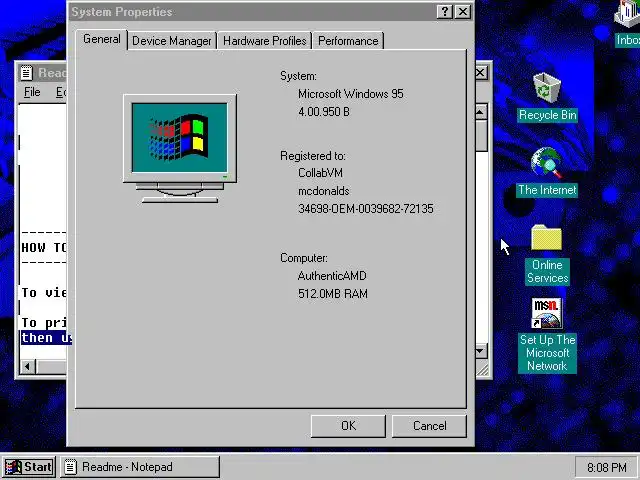Click the 'AuthenticAMD' processor text

pyautogui.click(x=332, y=276)
